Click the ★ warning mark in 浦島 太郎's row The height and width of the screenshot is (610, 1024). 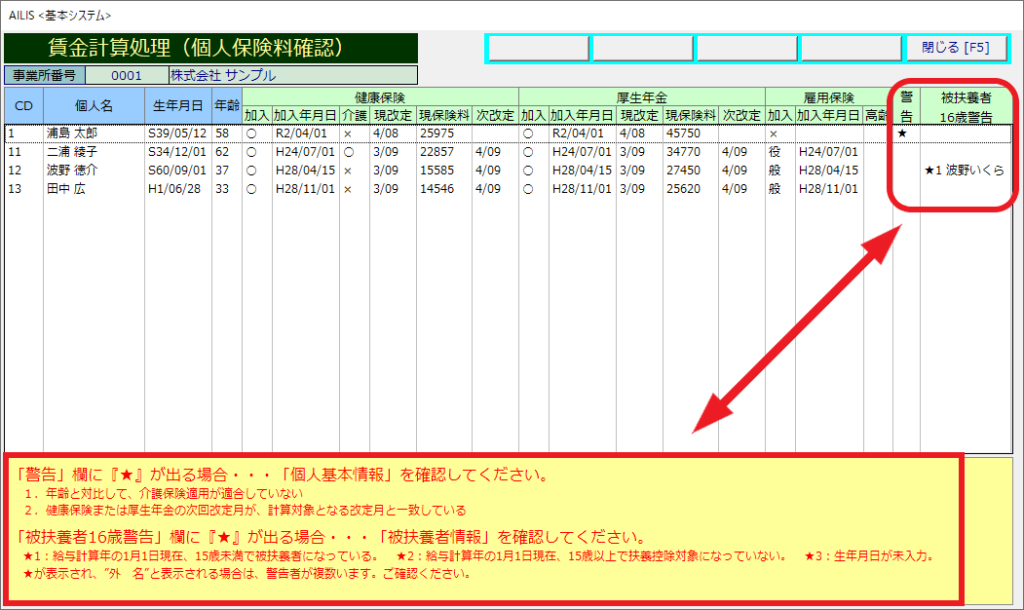903,133
